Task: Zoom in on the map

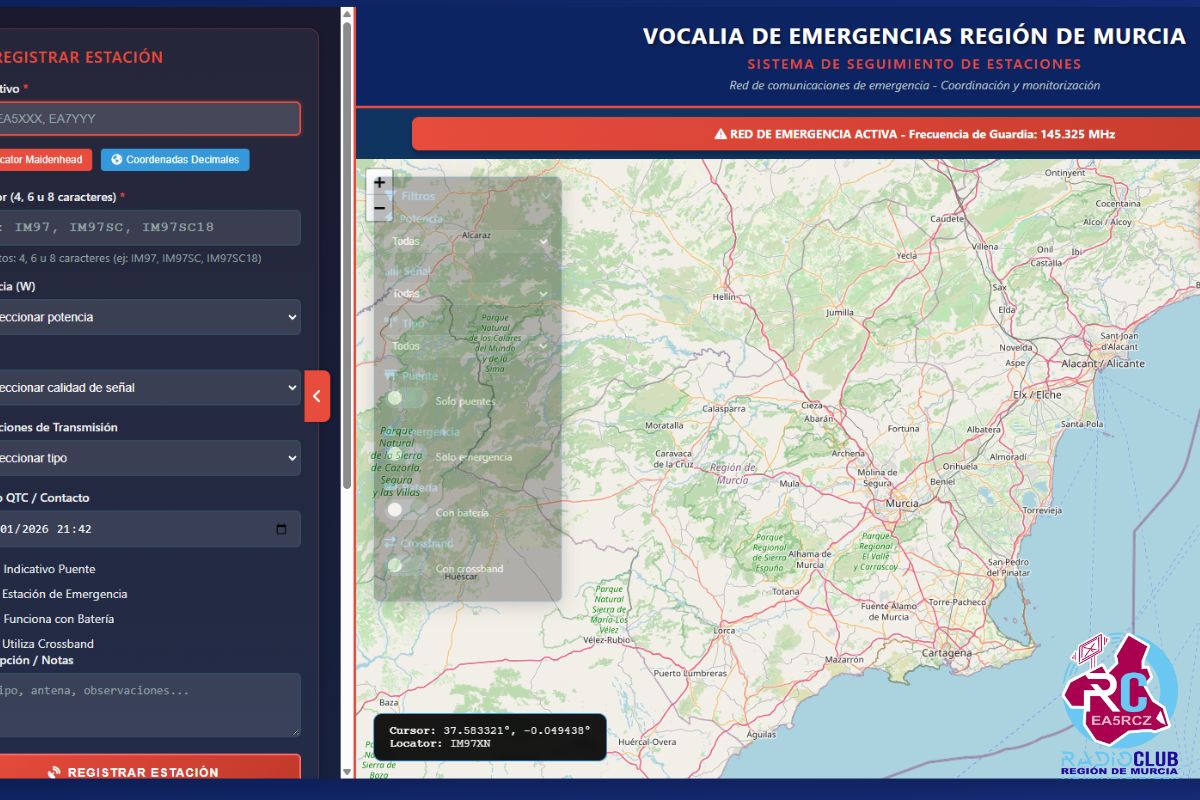Action: point(380,183)
